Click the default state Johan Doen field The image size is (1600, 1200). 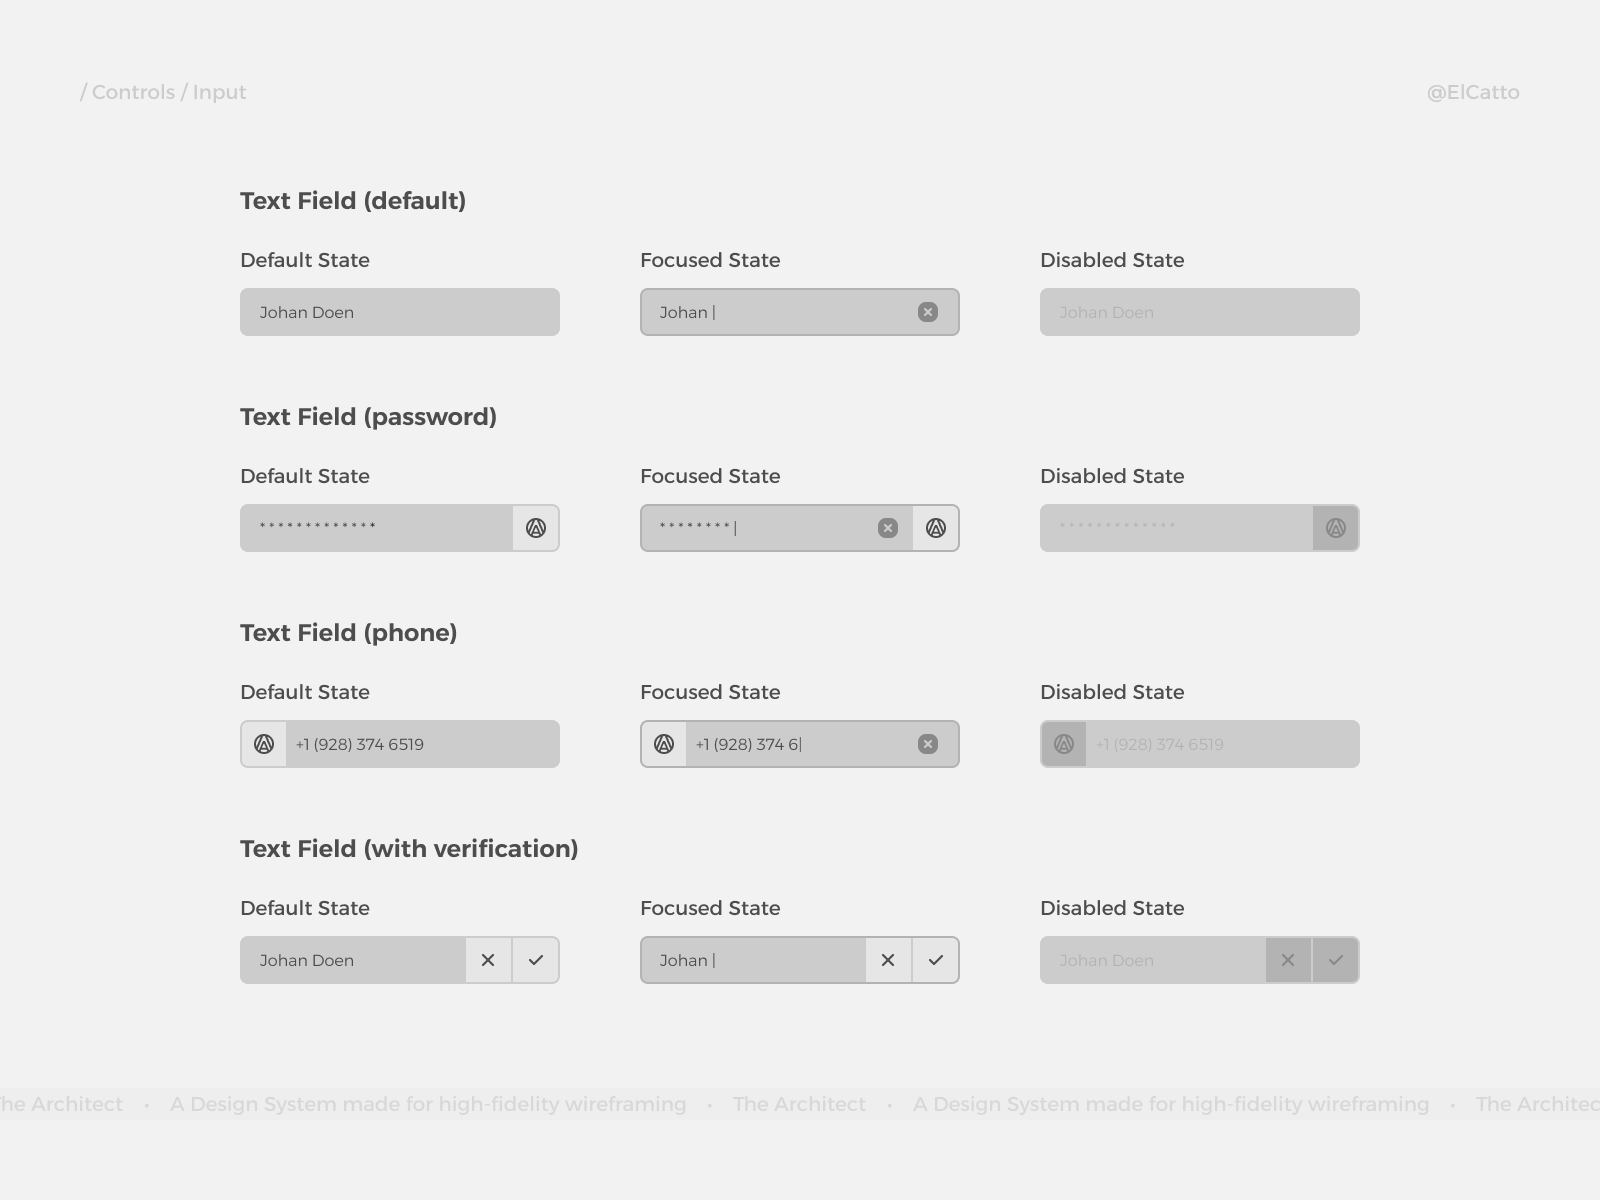[400, 312]
